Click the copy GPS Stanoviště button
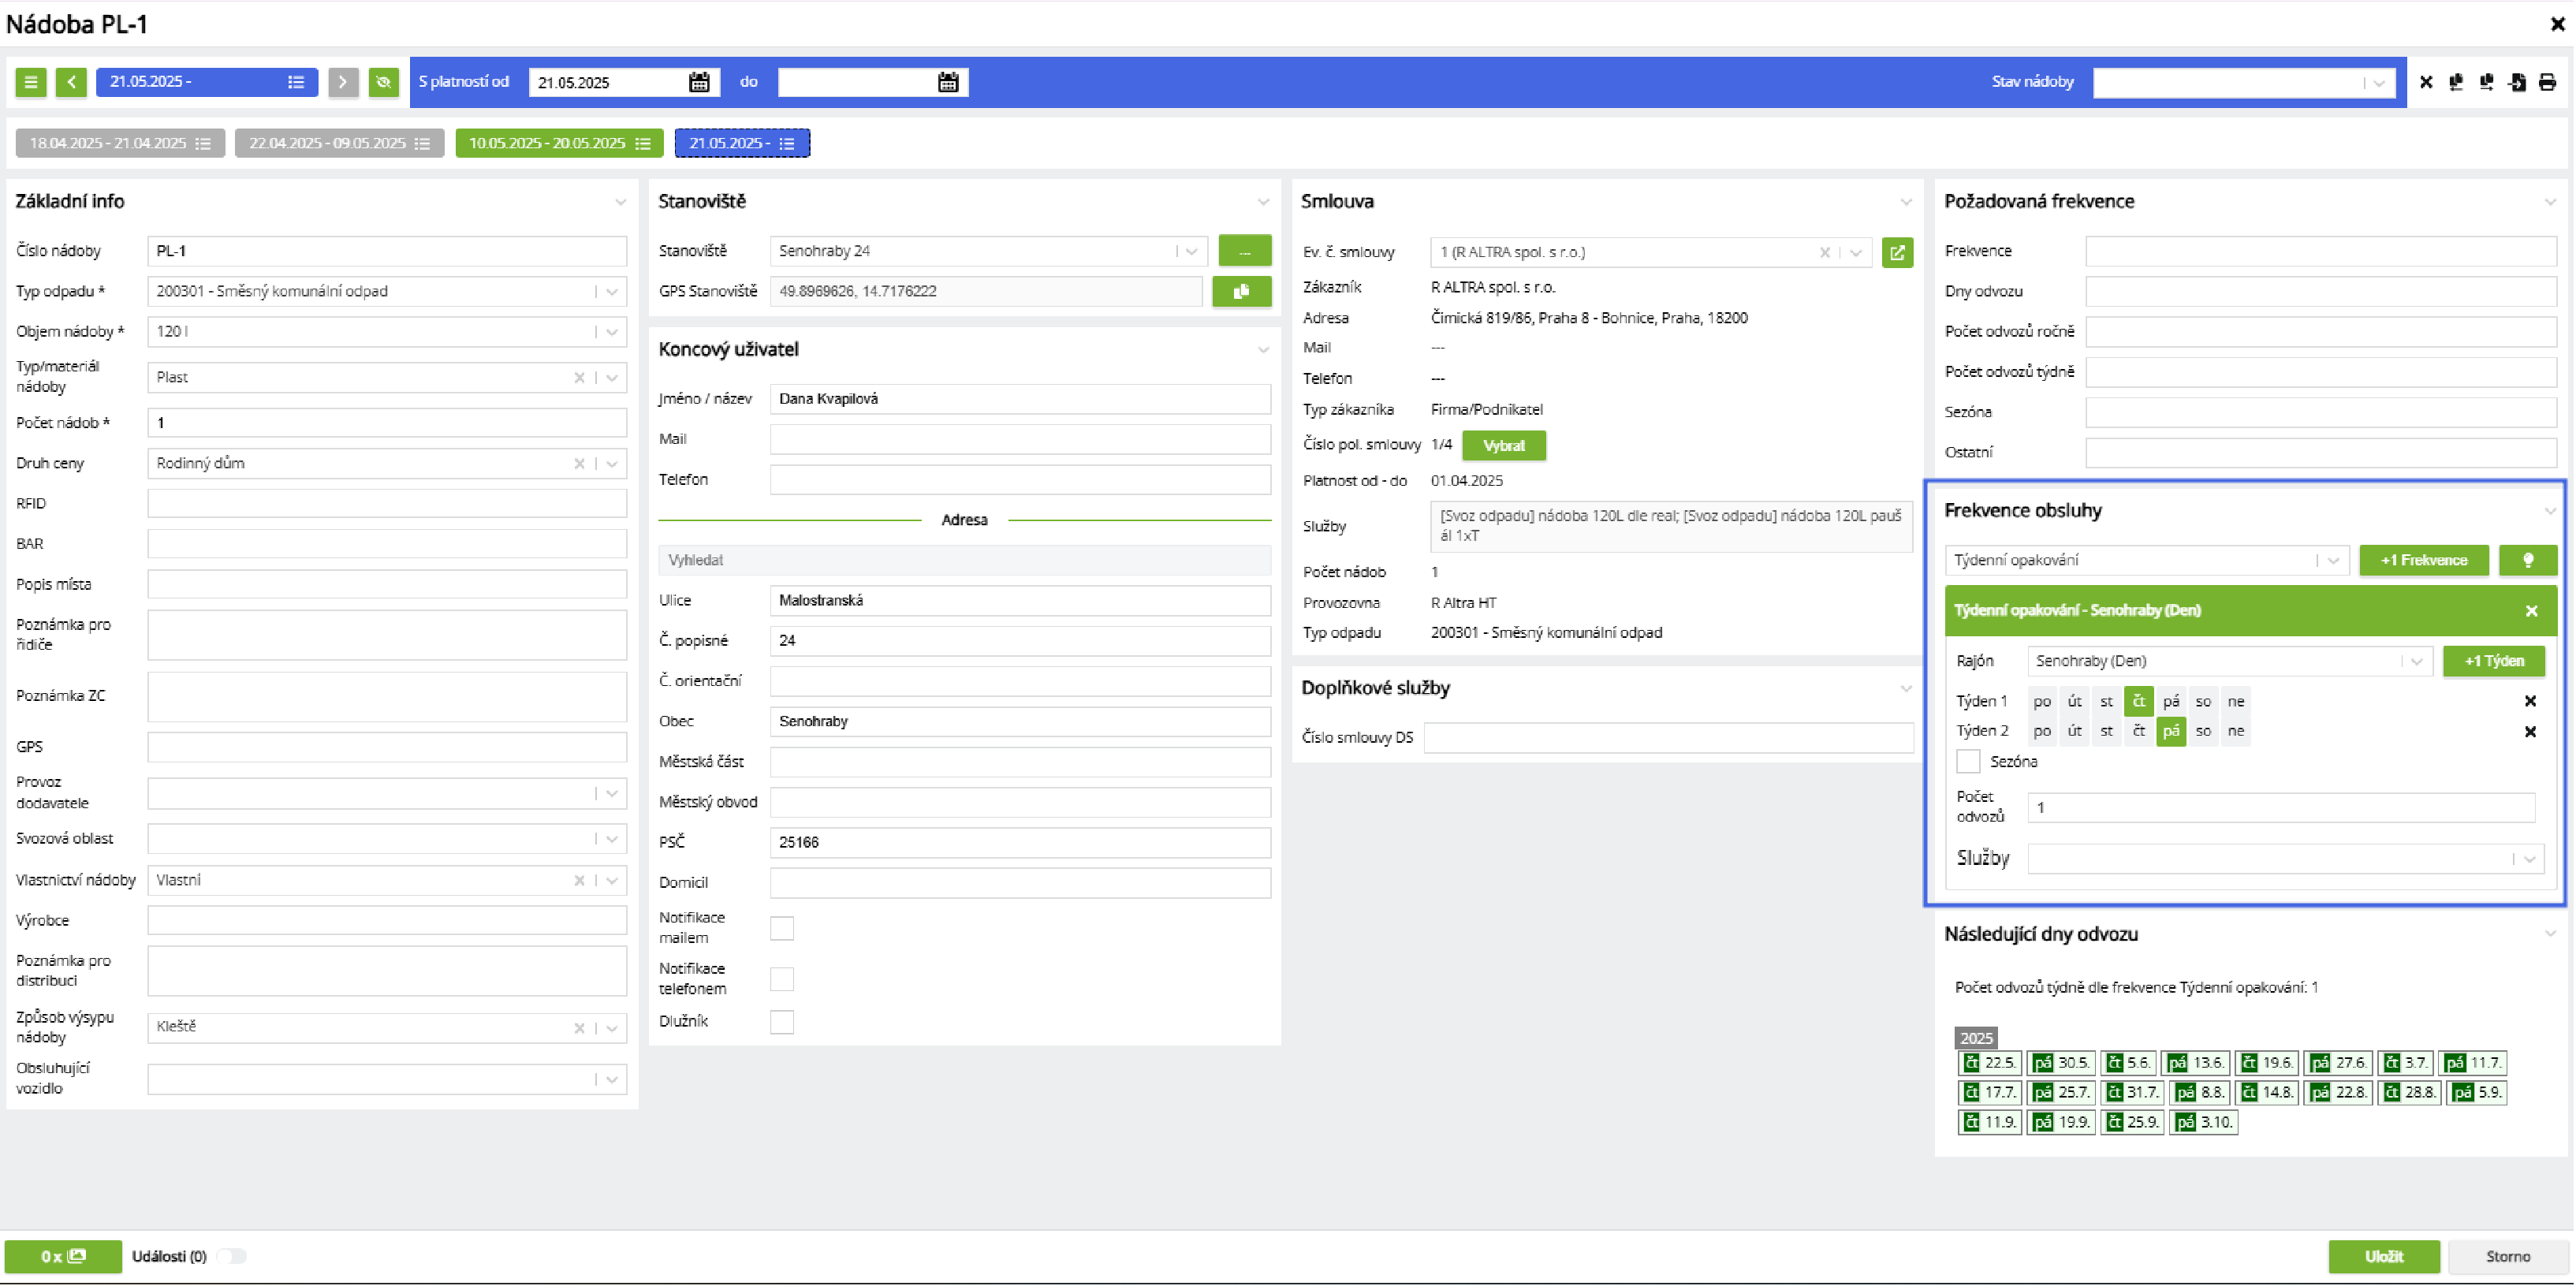Screen dimensions: 2576x1286 tap(1241, 291)
